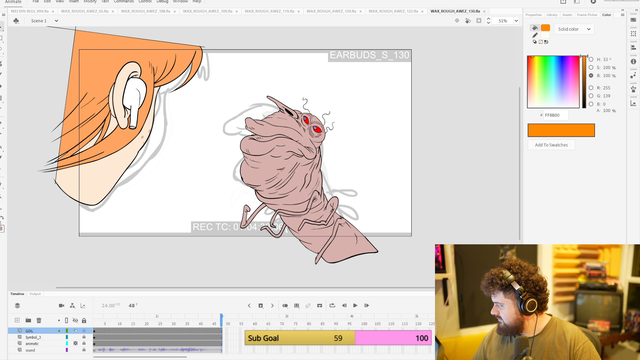Pick a color in the spectrum field
The width and height of the screenshot is (640, 360).
[553, 82]
